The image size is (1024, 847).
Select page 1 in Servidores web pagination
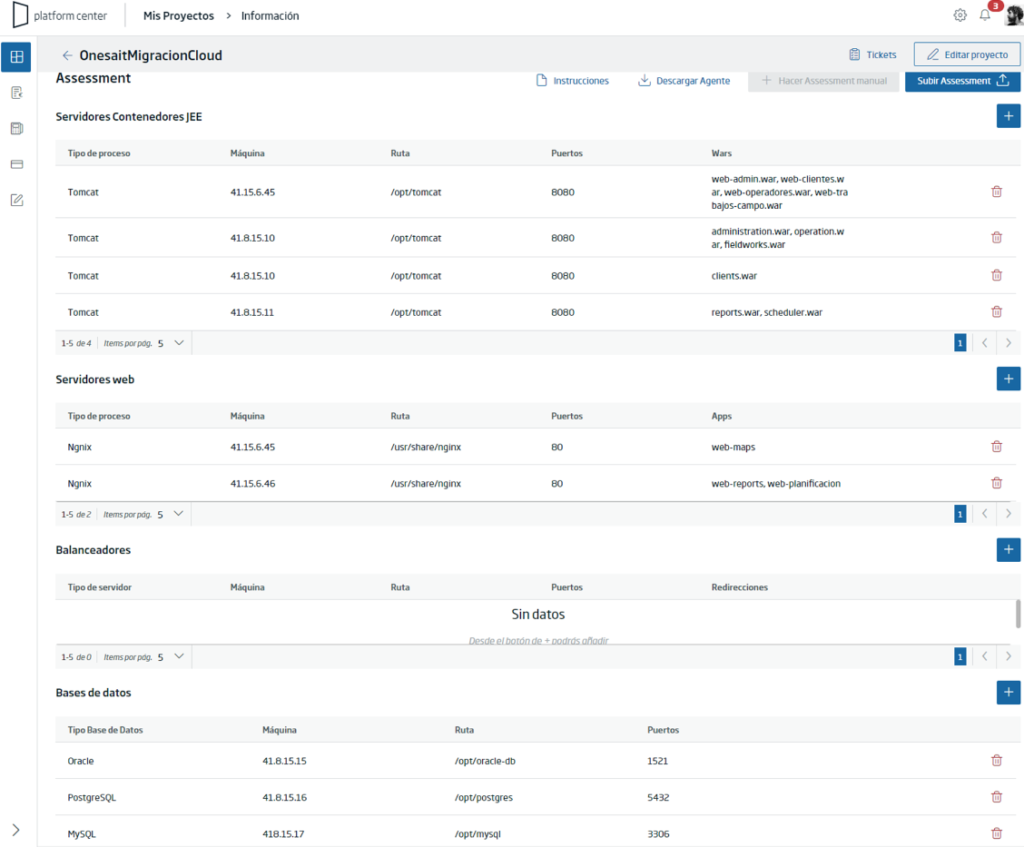click(960, 514)
